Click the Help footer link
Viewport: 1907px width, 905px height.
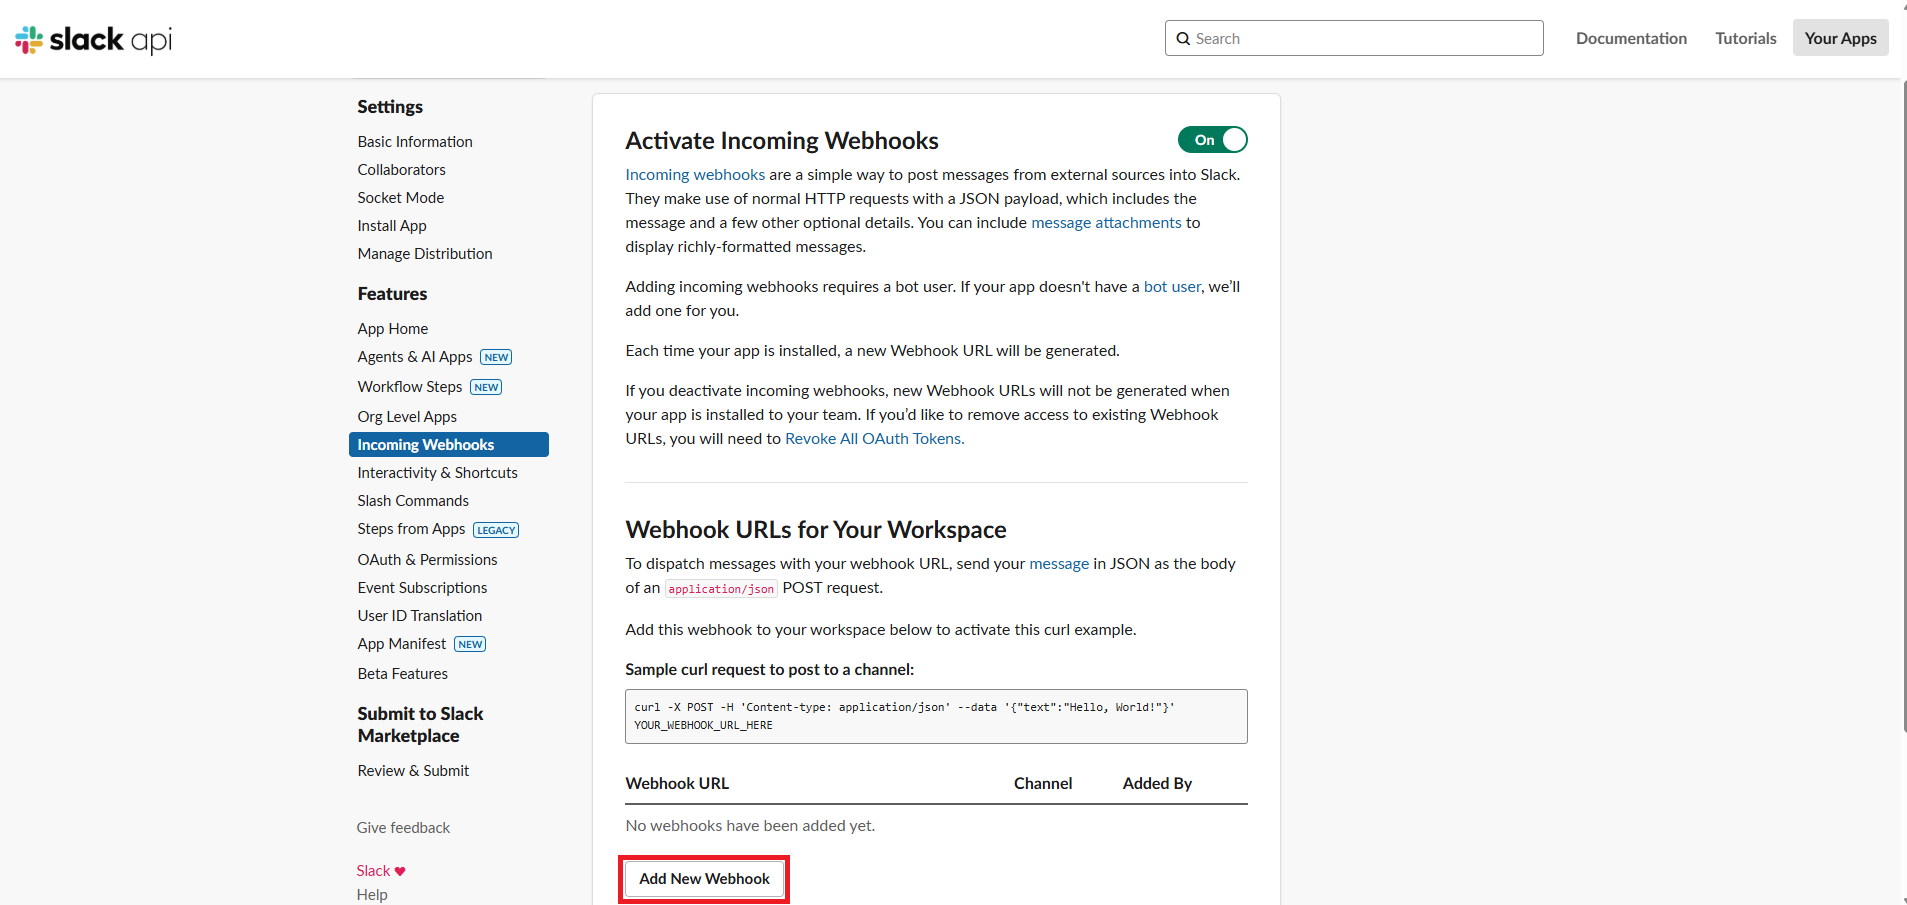[x=372, y=895]
